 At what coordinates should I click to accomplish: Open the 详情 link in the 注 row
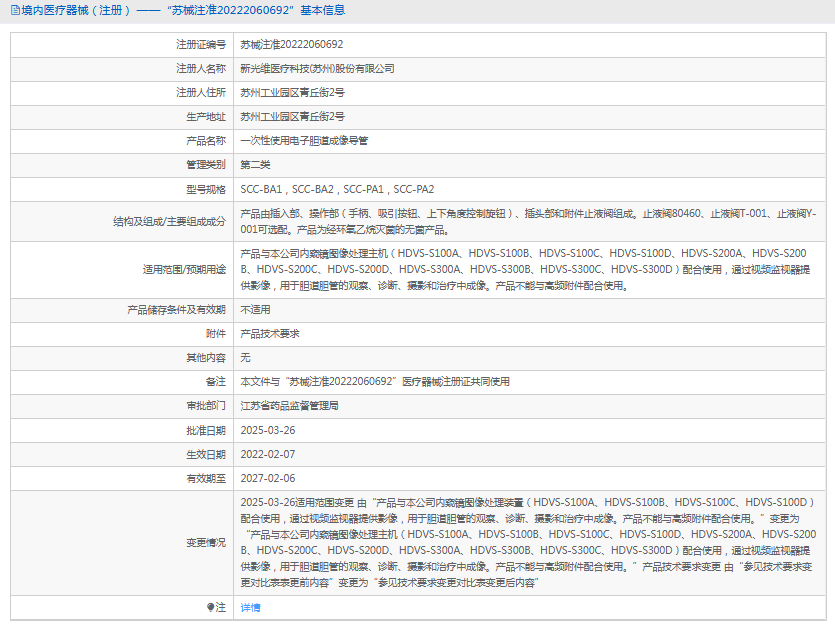click(250, 607)
